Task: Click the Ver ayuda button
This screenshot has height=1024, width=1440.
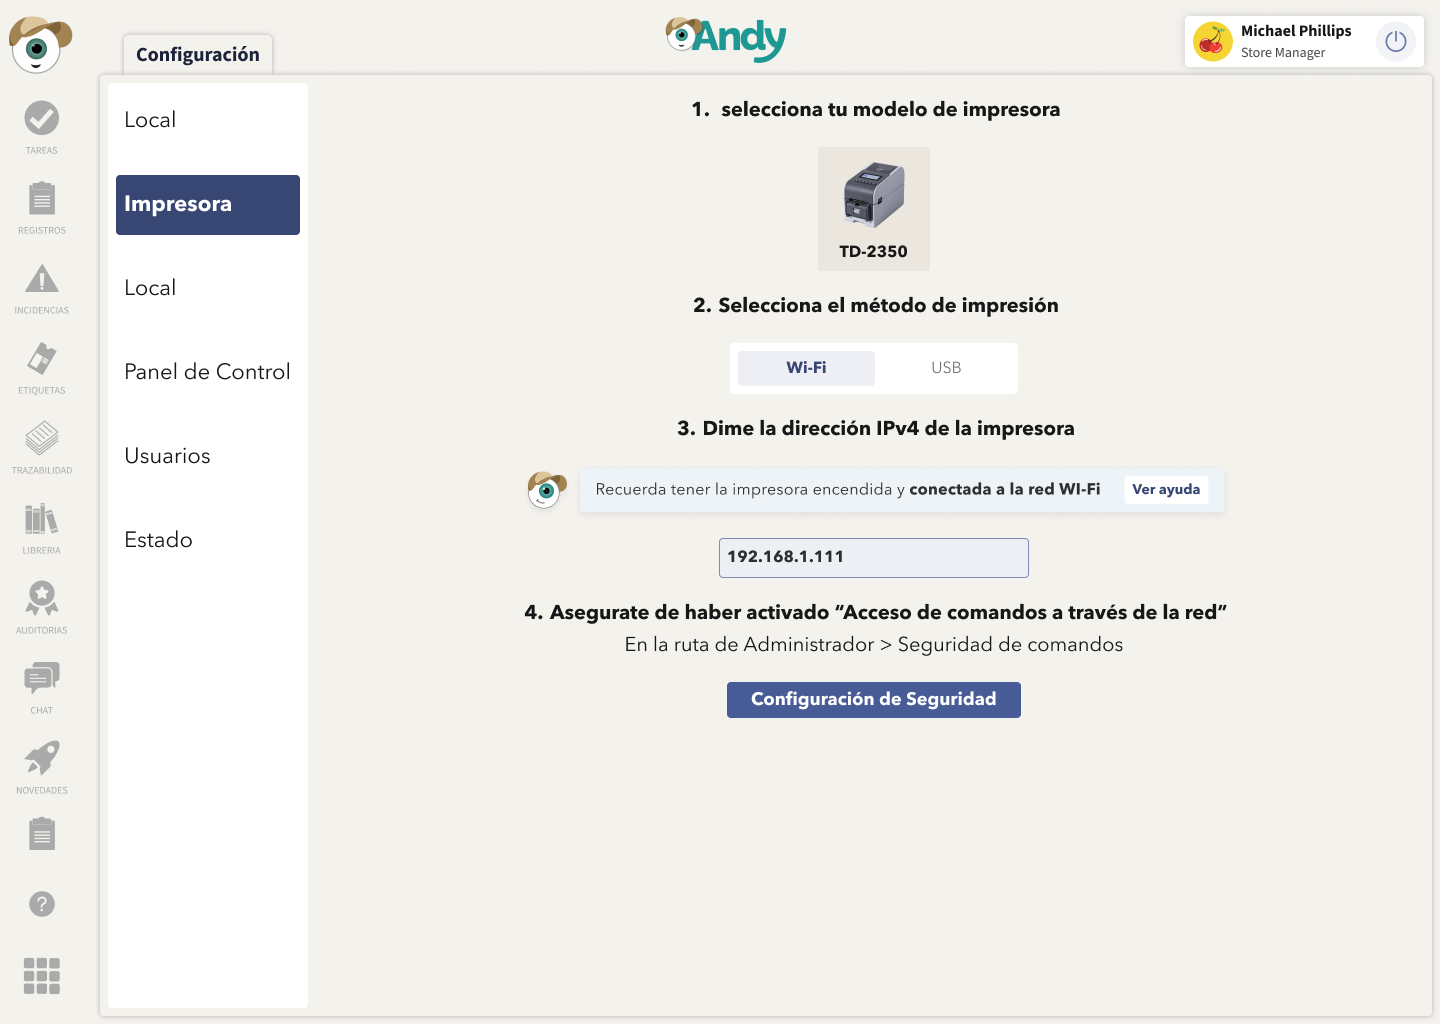Action: (1166, 489)
